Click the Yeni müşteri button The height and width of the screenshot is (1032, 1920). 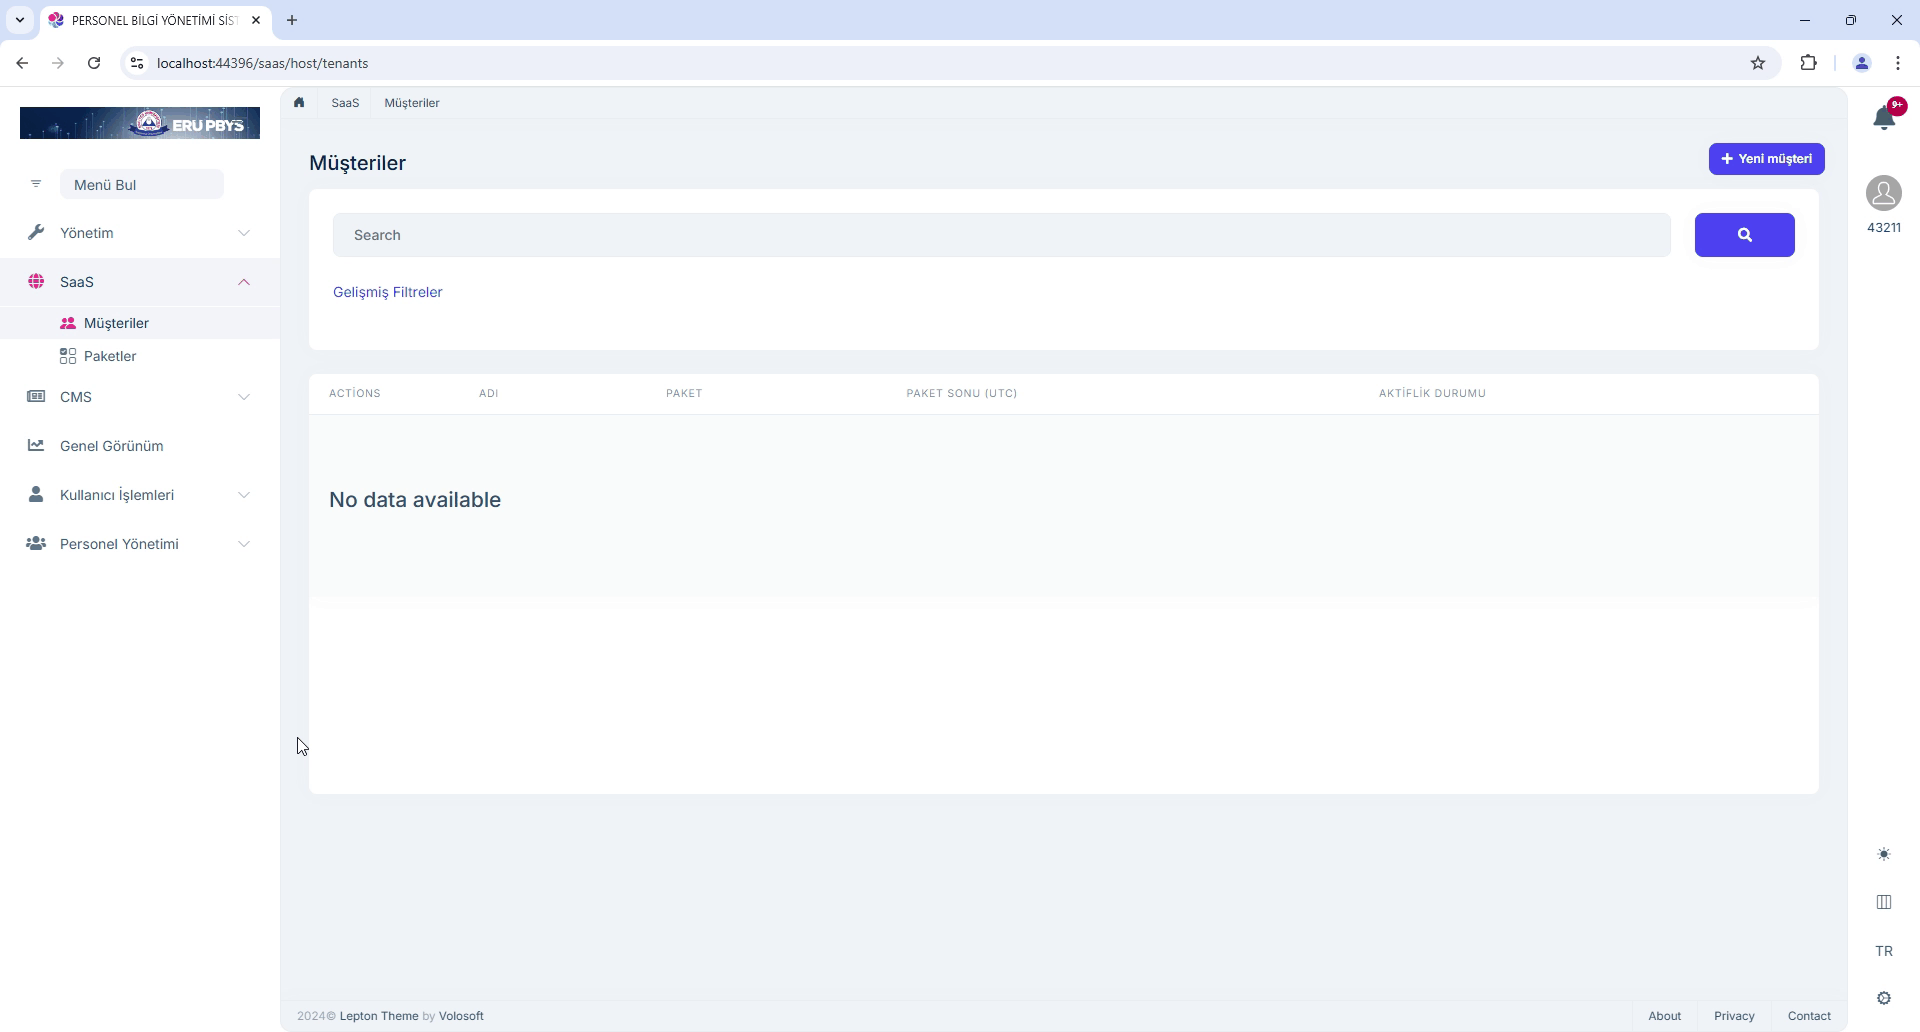tap(1766, 159)
